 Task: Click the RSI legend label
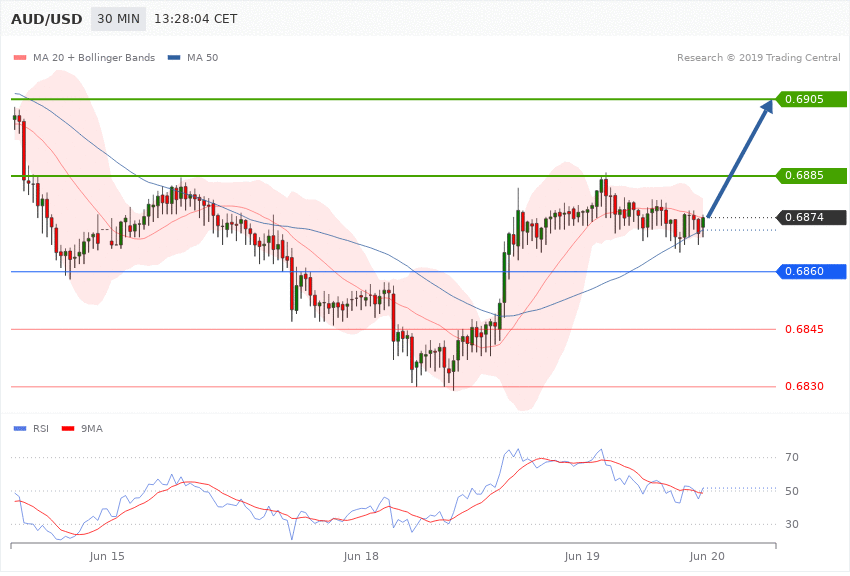(x=41, y=429)
